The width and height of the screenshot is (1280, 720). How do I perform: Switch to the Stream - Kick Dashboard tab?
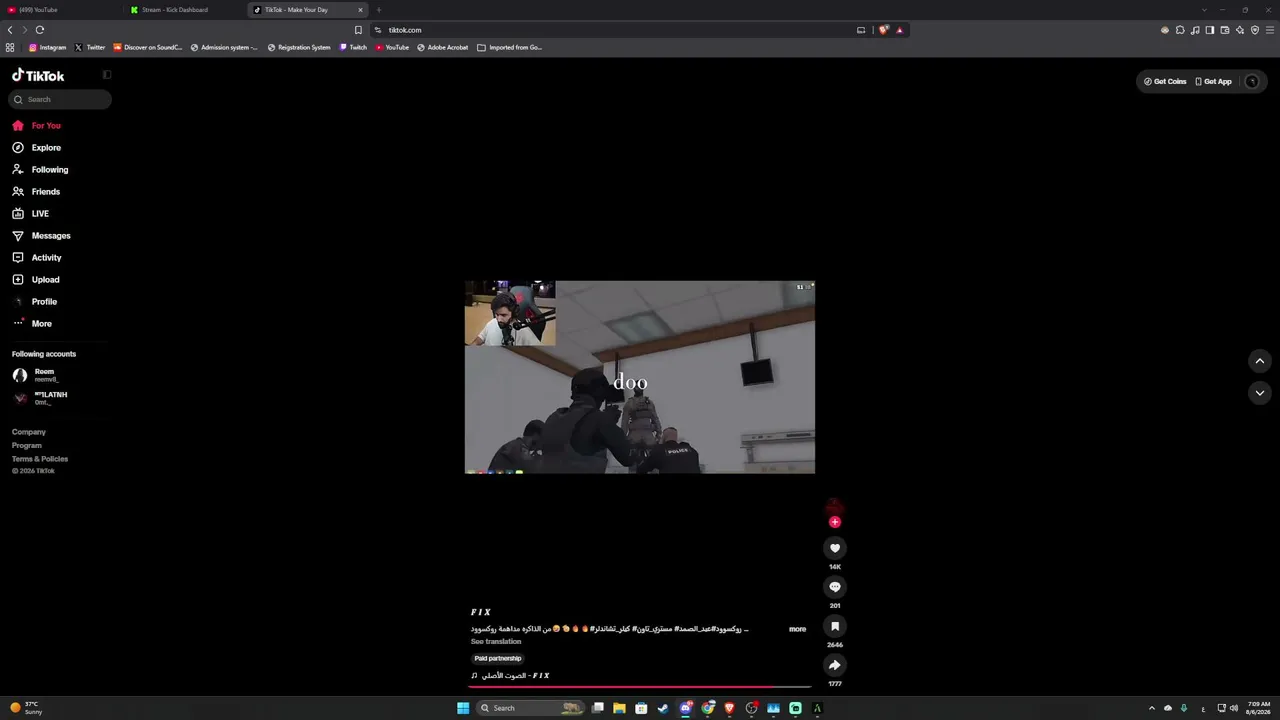[184, 10]
